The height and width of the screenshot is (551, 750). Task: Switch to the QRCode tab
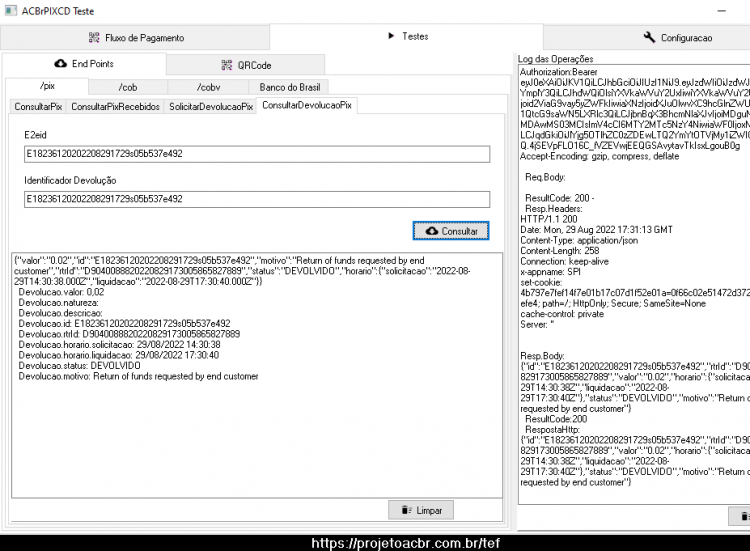pyautogui.click(x=246, y=65)
